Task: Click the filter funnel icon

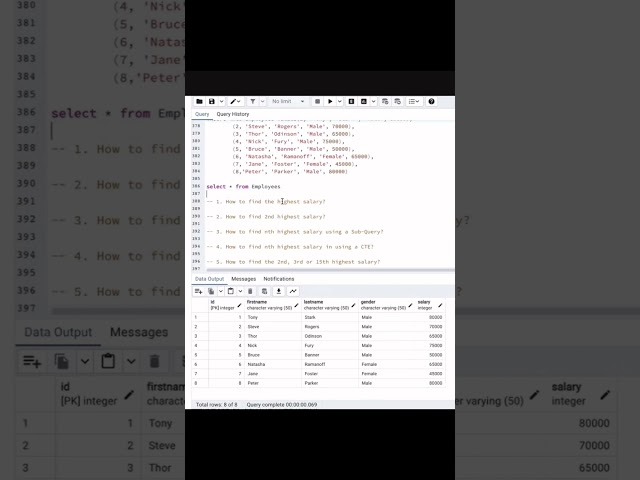Action: pyautogui.click(x=253, y=102)
